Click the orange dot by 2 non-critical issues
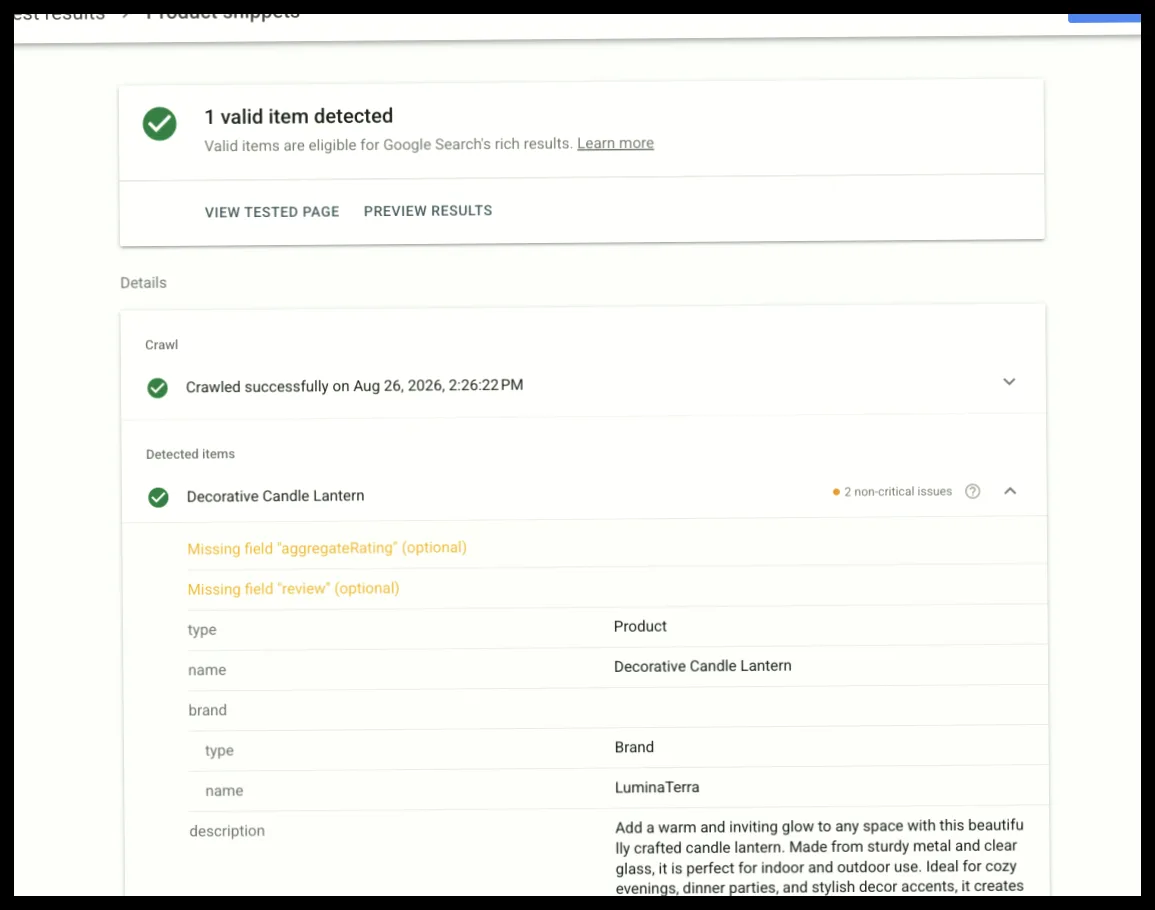 [836, 492]
